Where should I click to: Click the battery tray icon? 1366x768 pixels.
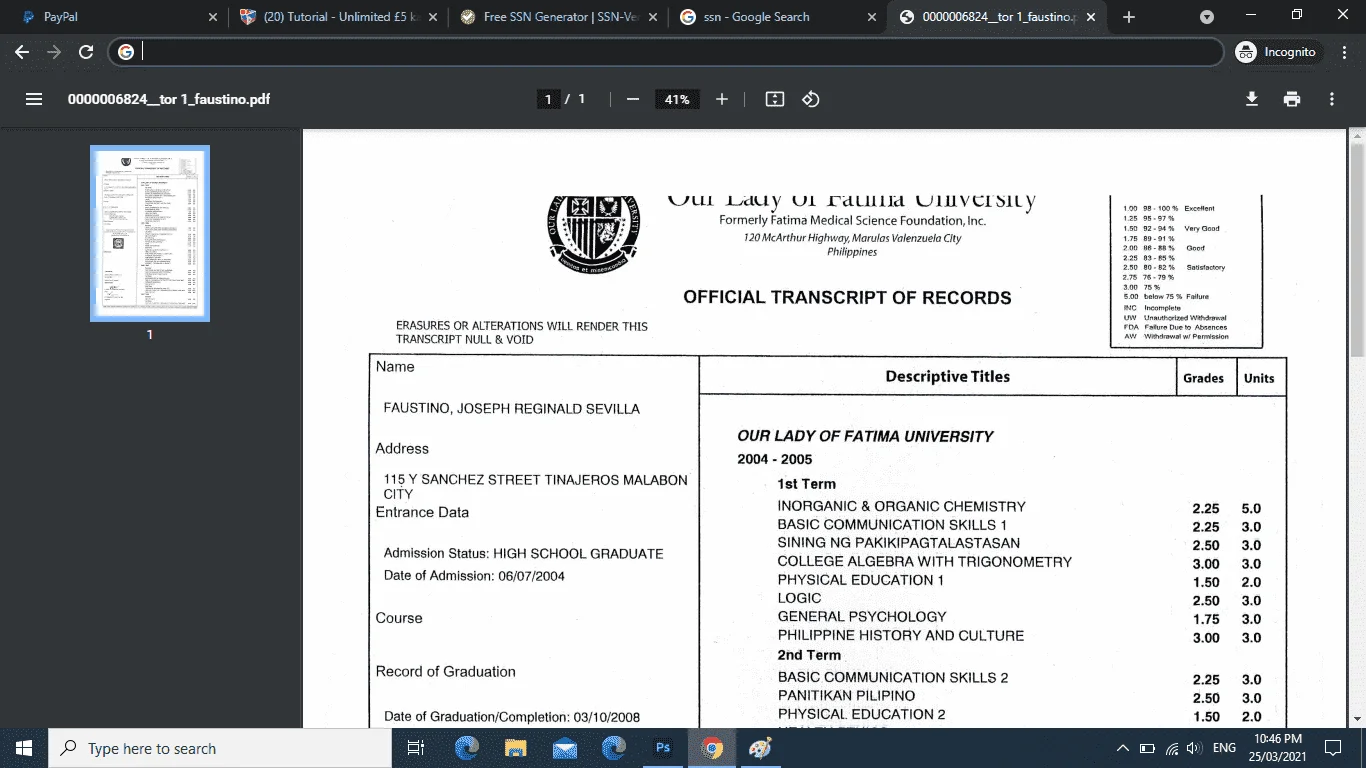pos(1147,748)
